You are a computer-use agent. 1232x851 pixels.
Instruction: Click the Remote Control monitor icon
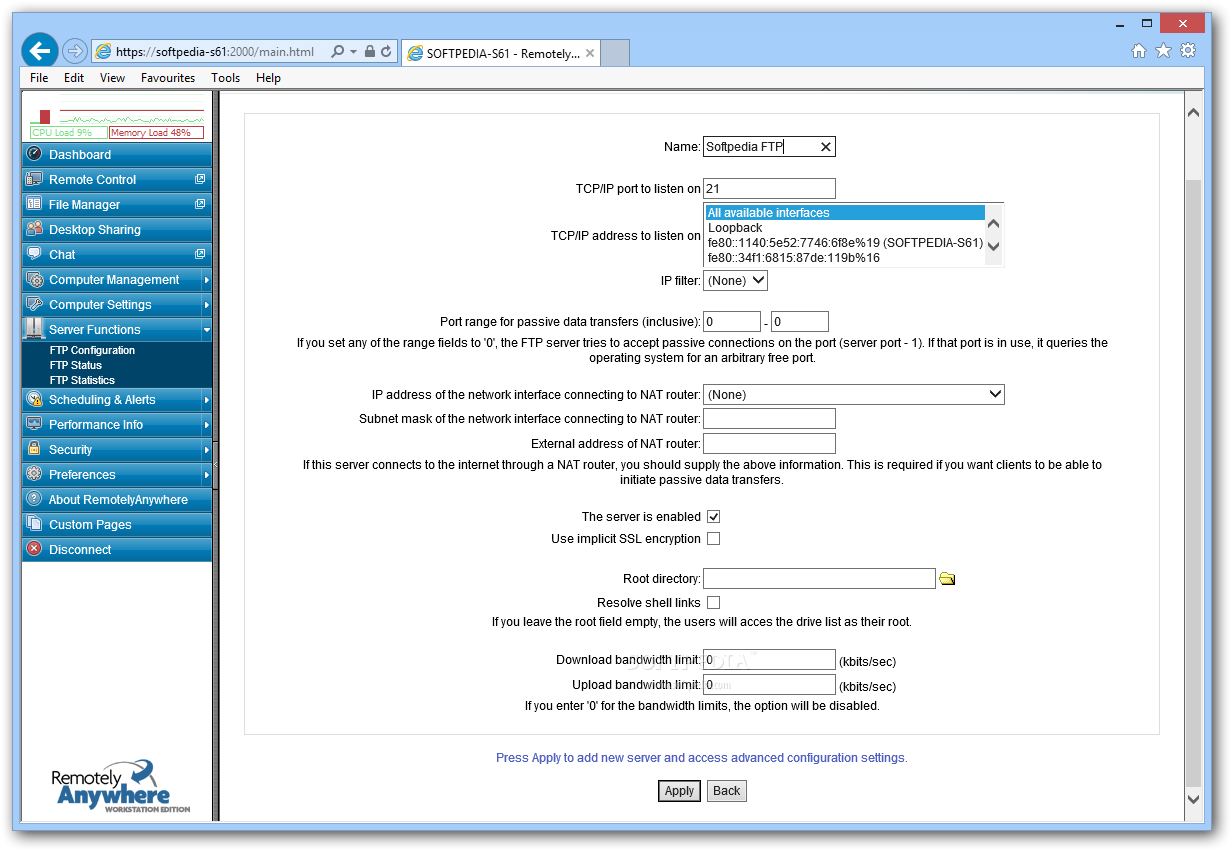pos(34,179)
